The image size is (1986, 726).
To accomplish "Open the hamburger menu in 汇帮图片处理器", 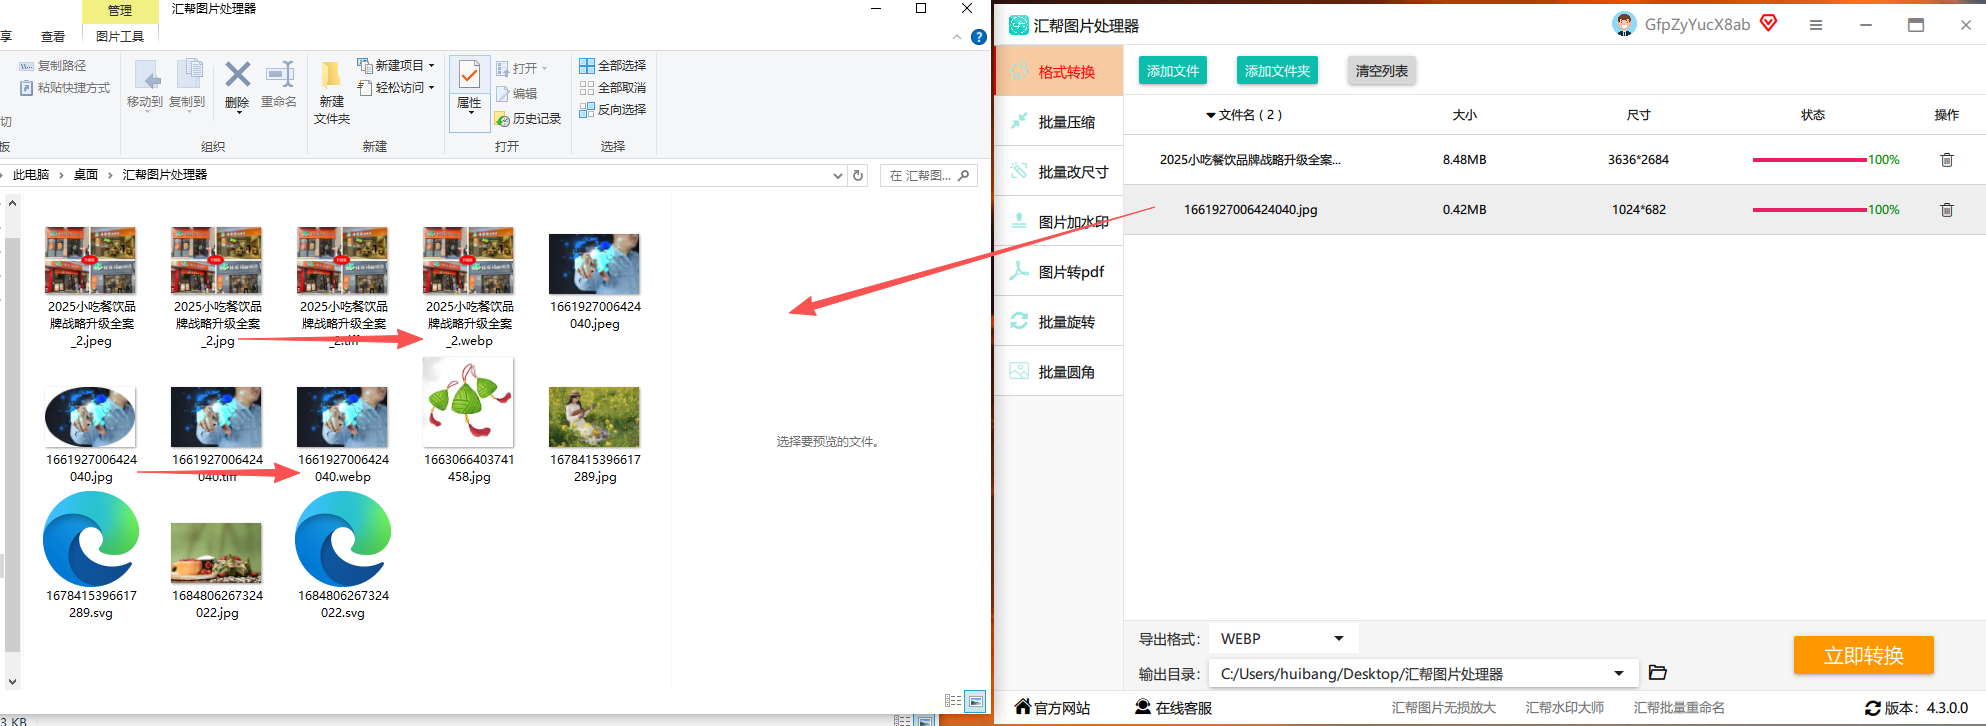I will 1815,25.
